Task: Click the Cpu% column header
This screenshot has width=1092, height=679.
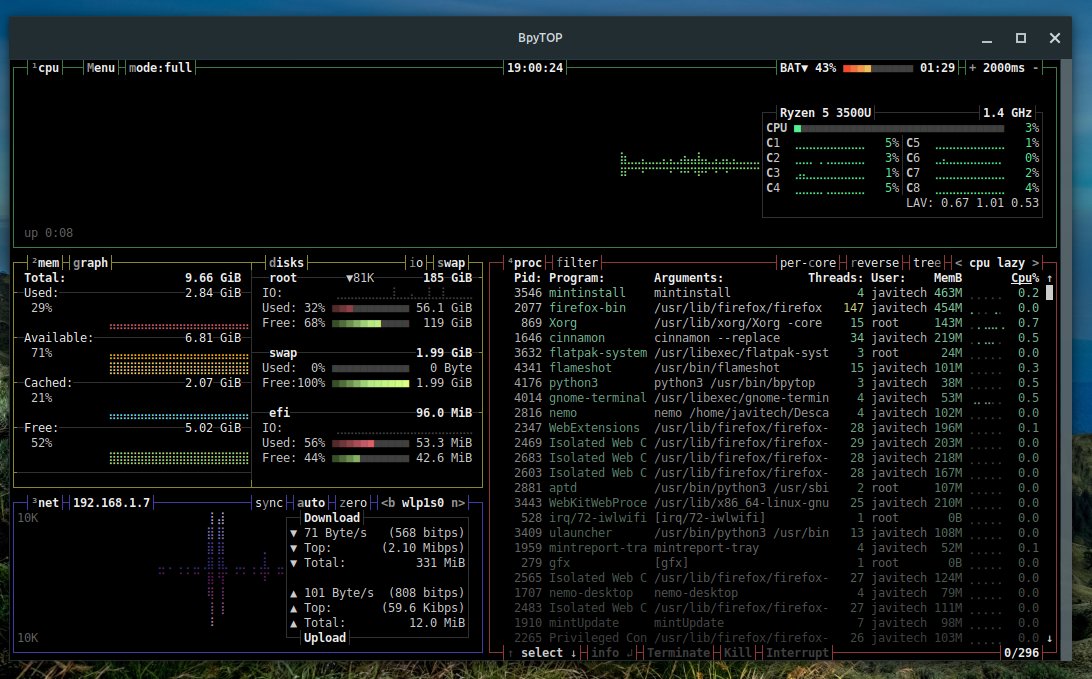Action: pos(1025,278)
